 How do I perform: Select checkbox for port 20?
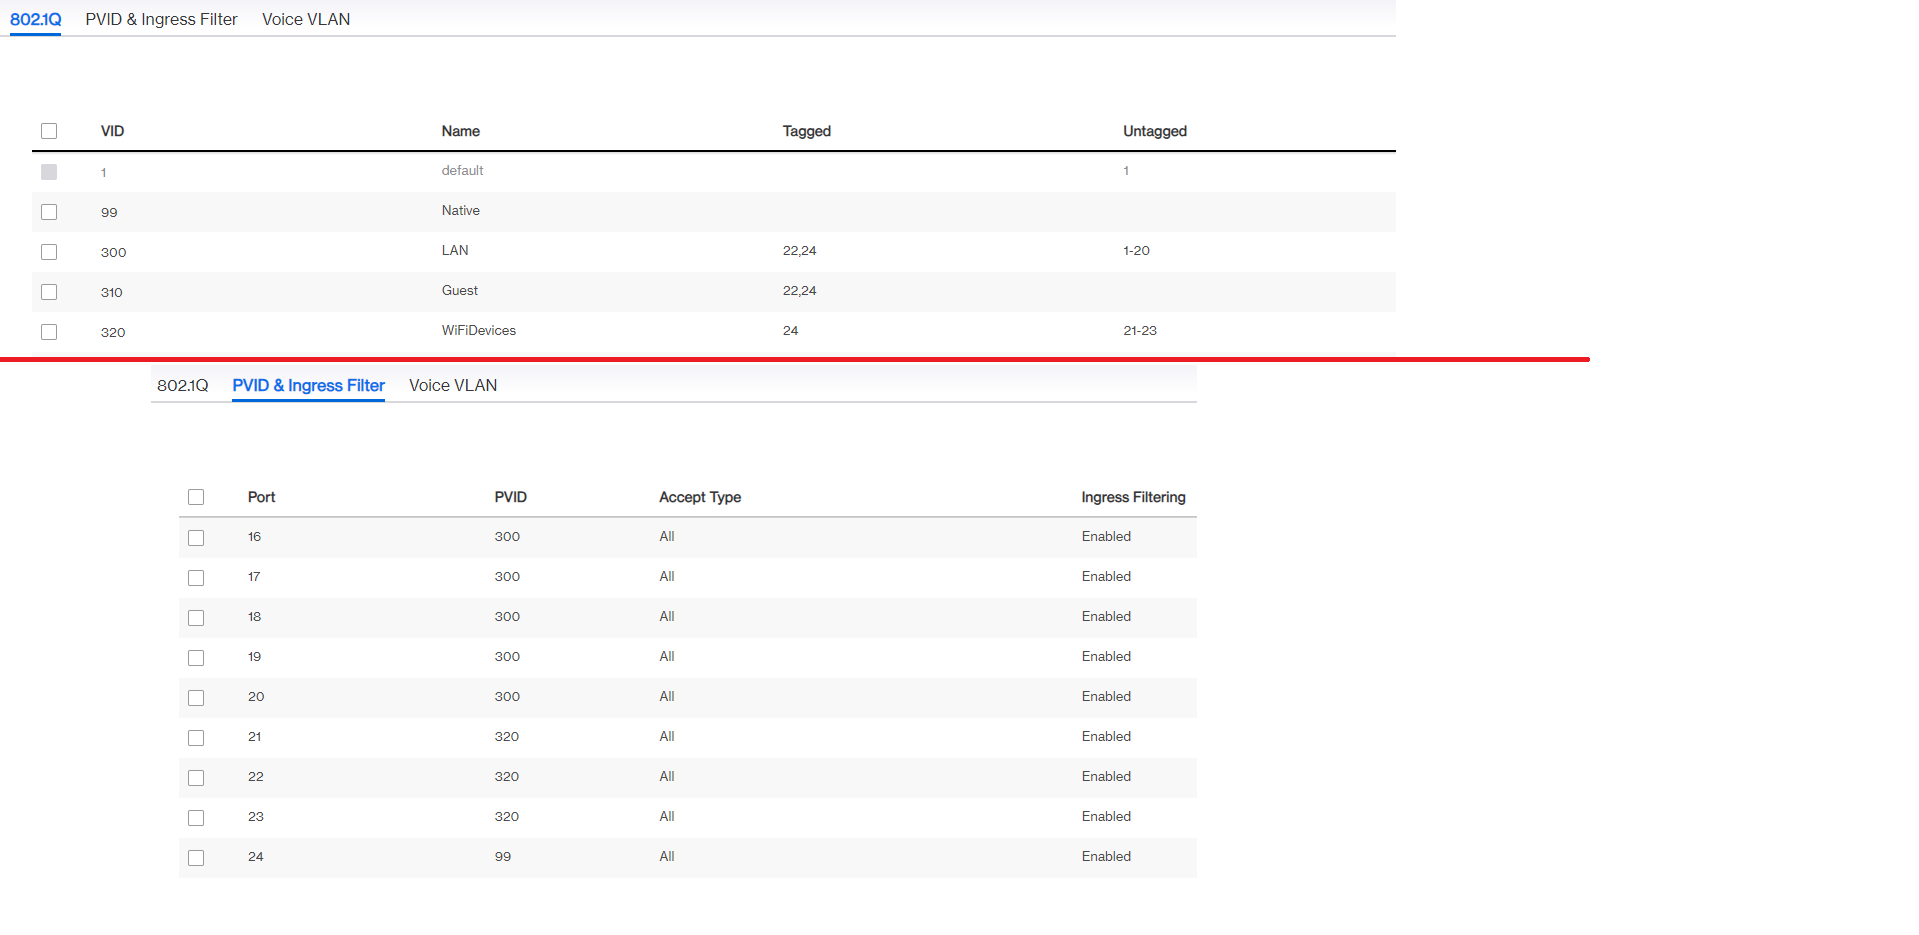(196, 698)
